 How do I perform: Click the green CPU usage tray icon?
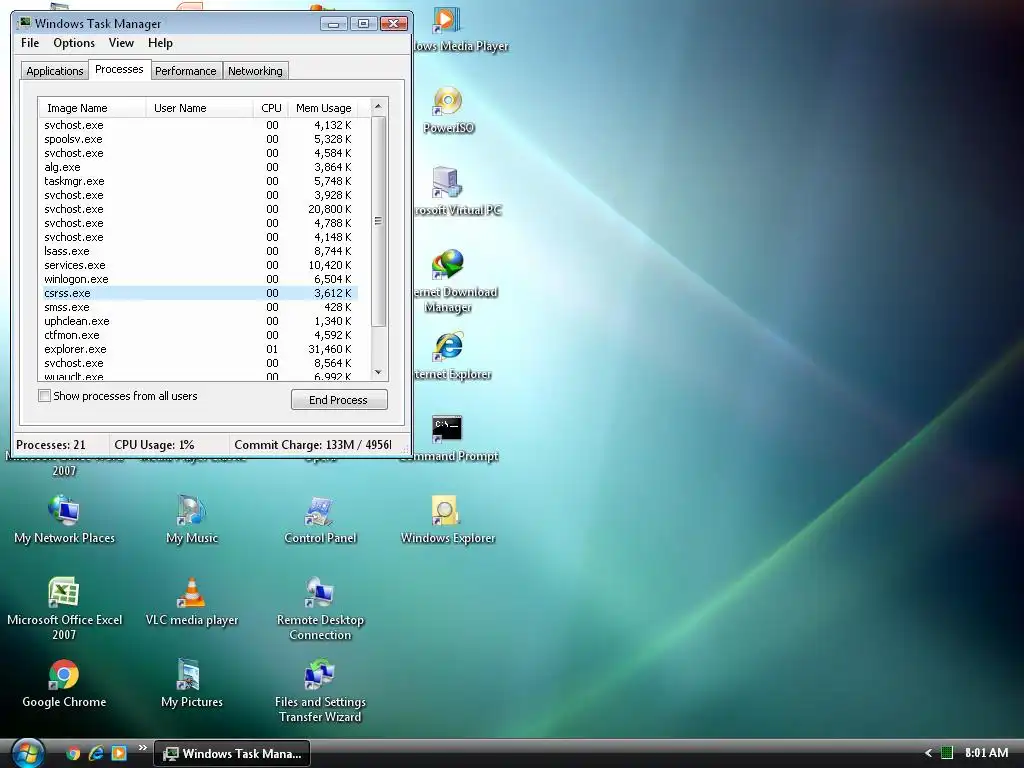(947, 753)
